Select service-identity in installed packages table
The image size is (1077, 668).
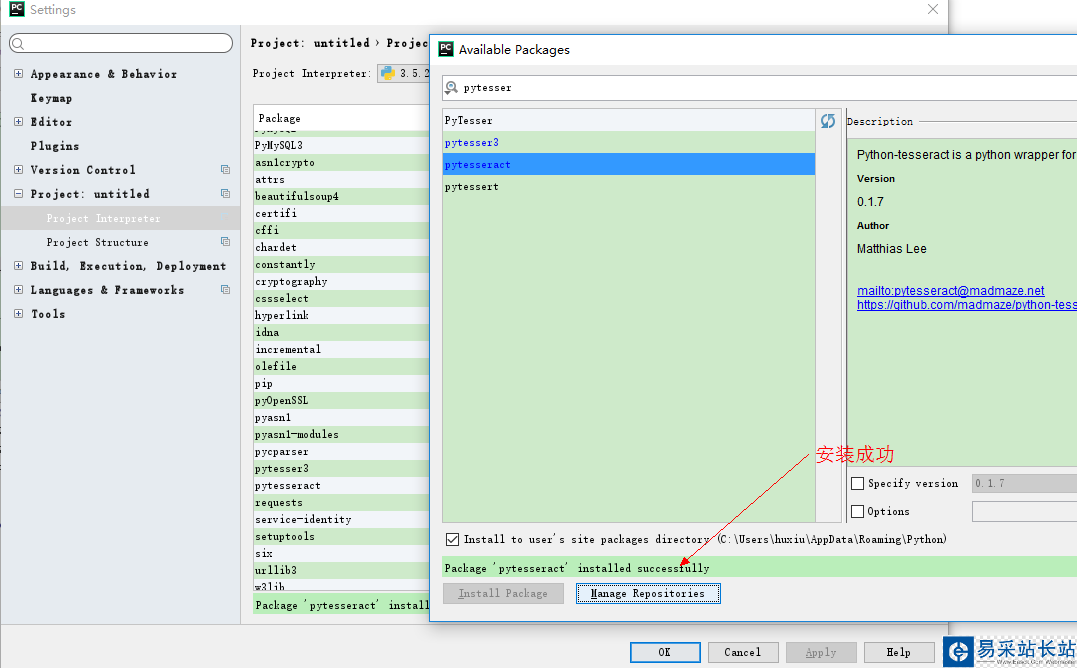341,520
